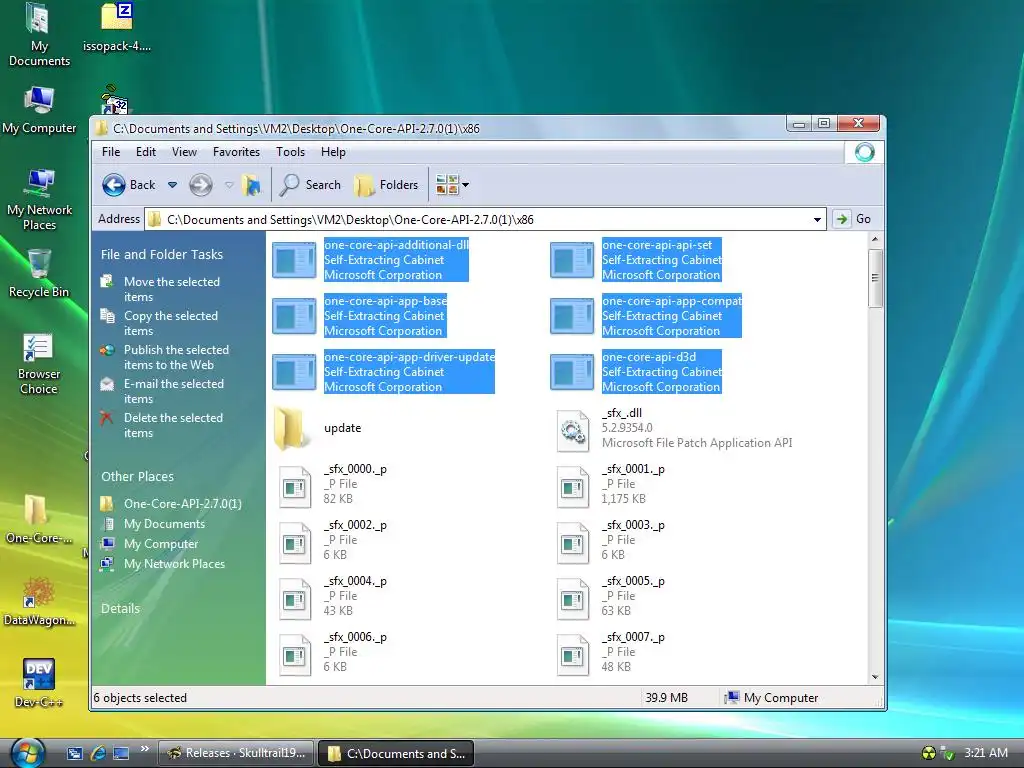The image size is (1024, 768).
Task: Open My Computer in Other Places
Action: [161, 544]
